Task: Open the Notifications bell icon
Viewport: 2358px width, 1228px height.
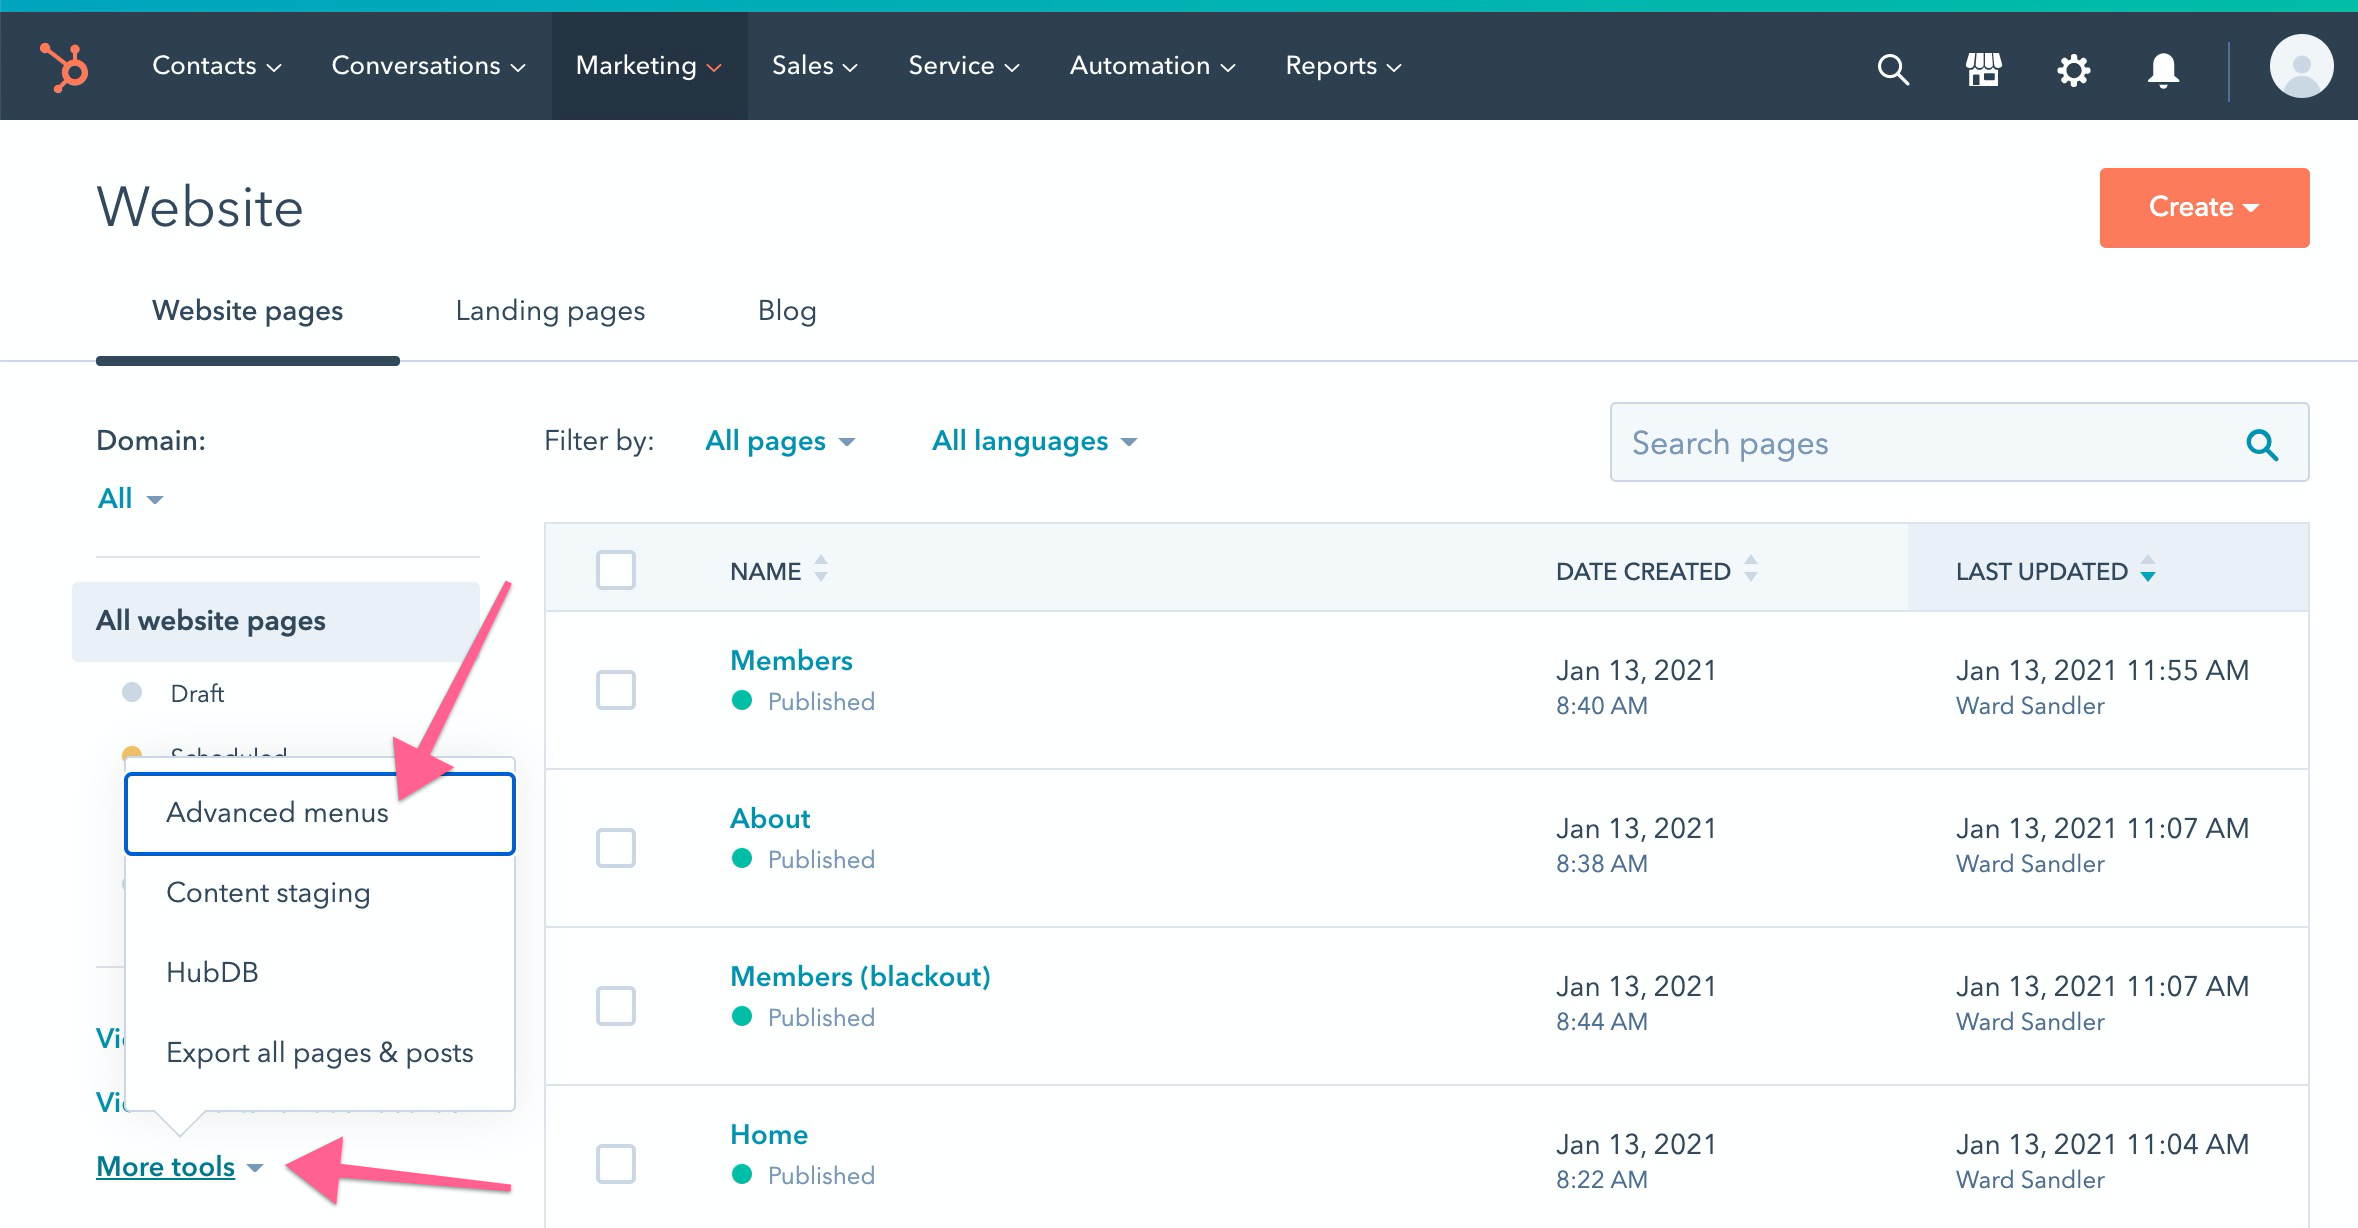Action: (x=2163, y=69)
